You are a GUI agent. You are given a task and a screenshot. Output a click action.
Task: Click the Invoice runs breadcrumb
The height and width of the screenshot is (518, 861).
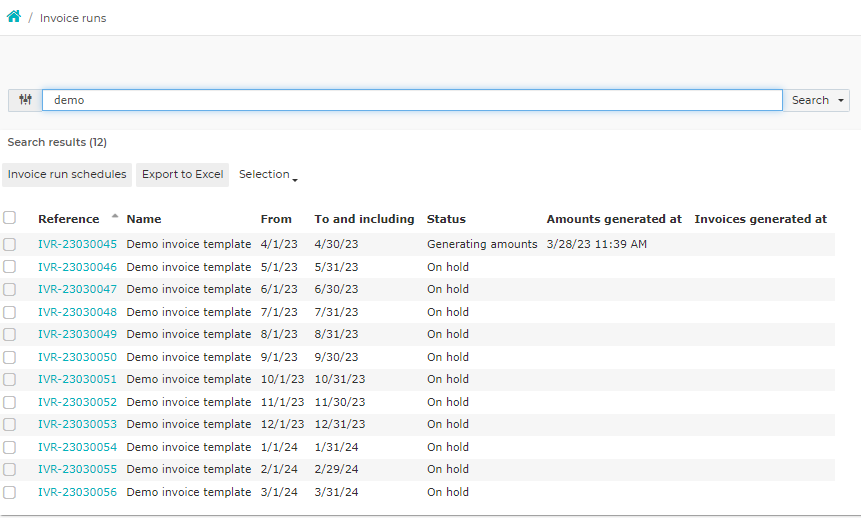73,18
